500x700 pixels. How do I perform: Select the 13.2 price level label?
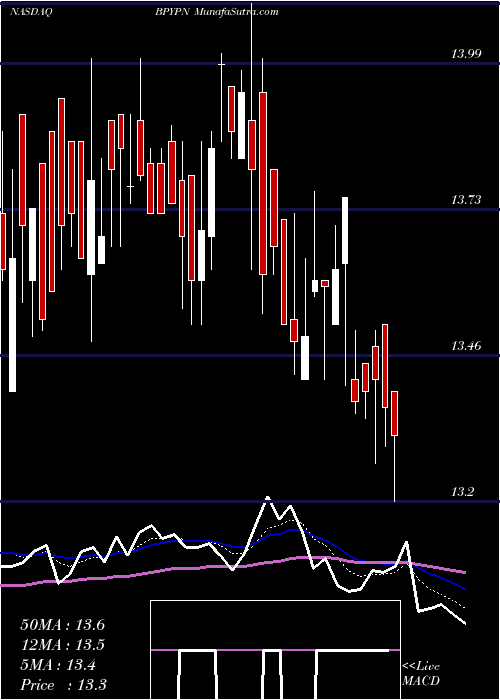[x=463, y=492]
